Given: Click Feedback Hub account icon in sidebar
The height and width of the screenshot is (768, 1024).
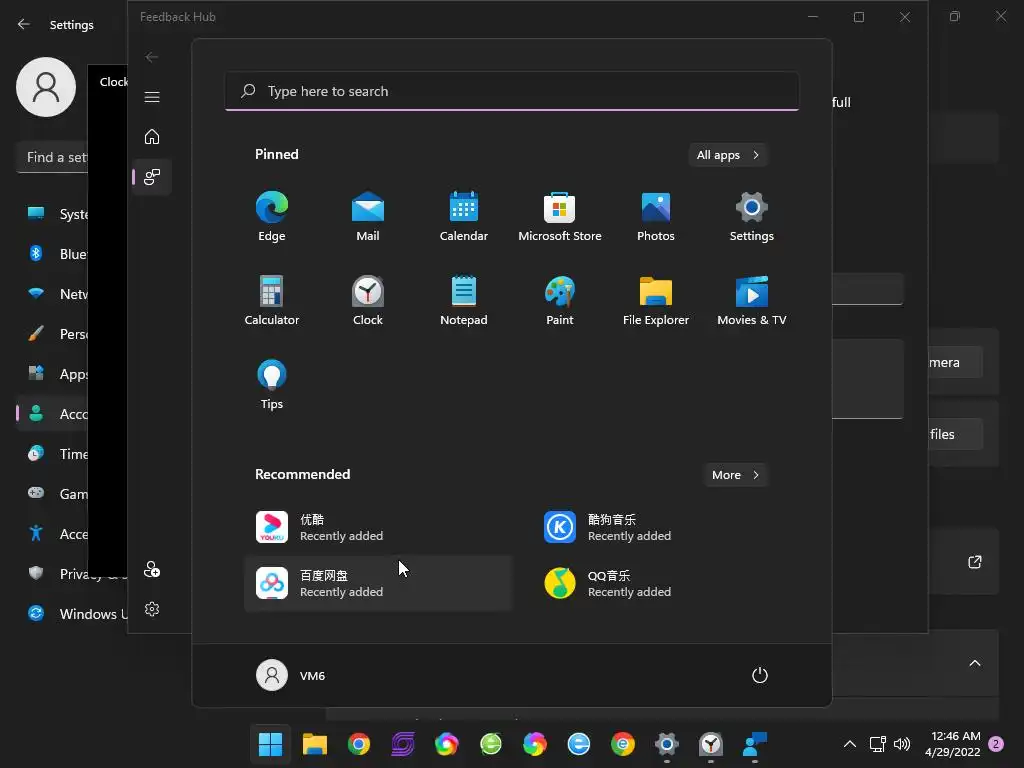Looking at the screenshot, I should [152, 569].
